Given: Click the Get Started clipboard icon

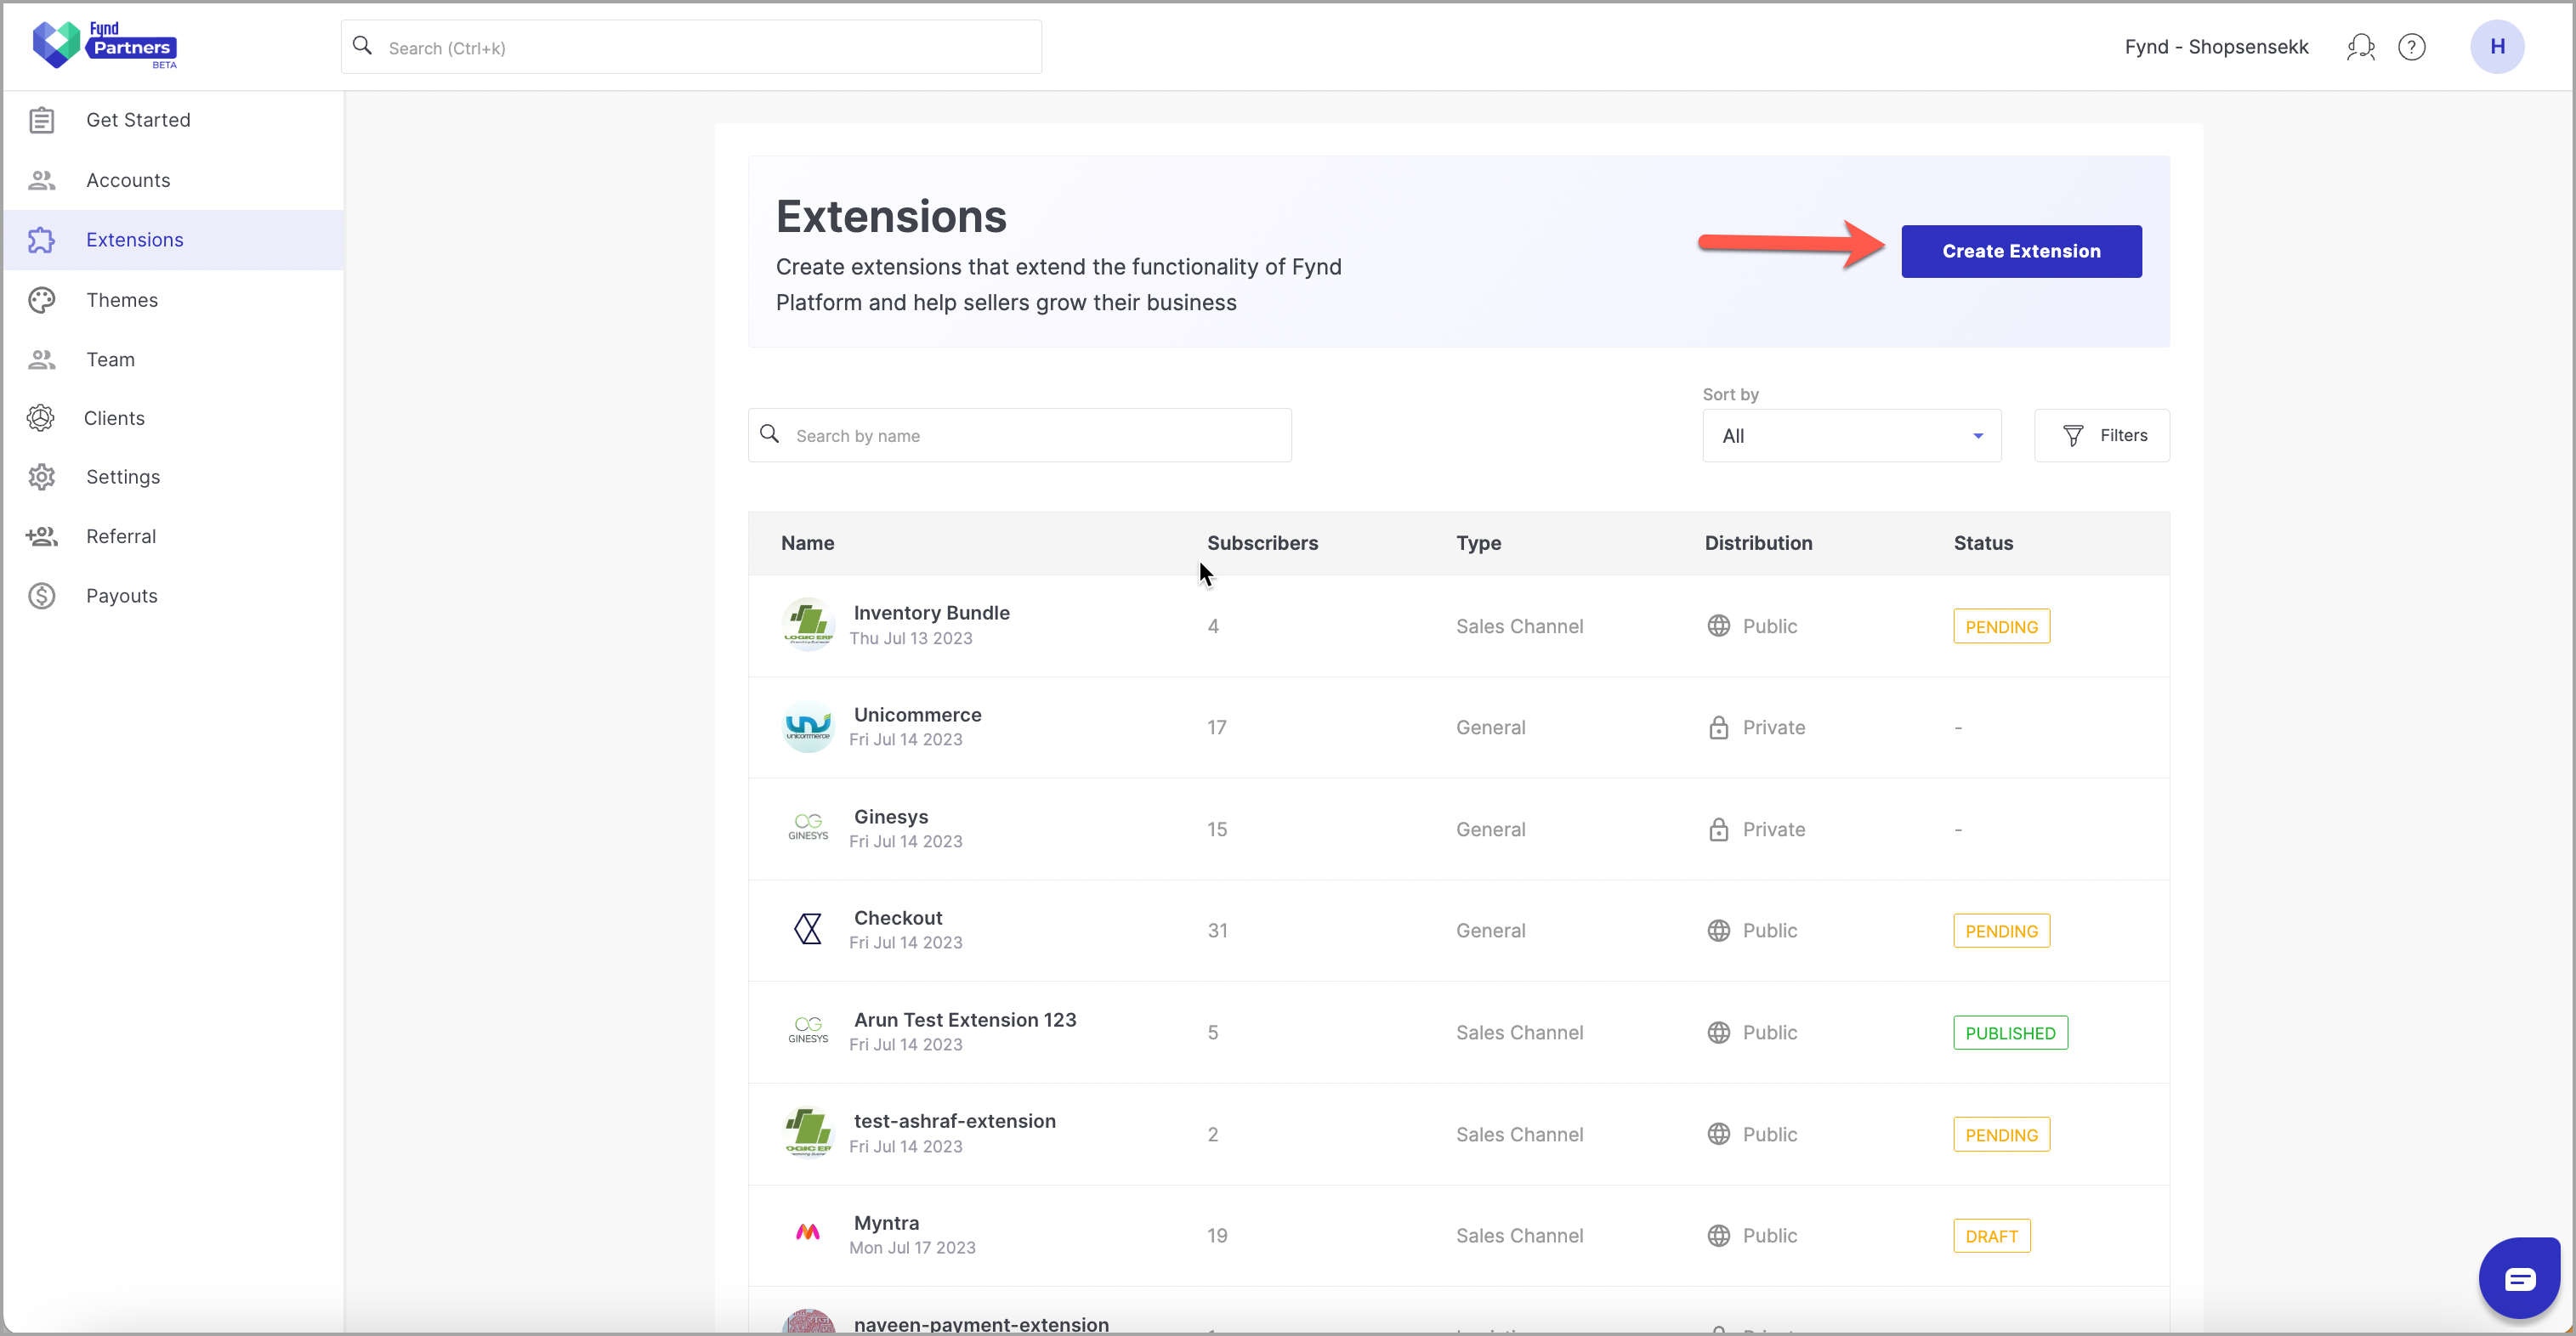Looking at the screenshot, I should pyautogui.click(x=41, y=120).
